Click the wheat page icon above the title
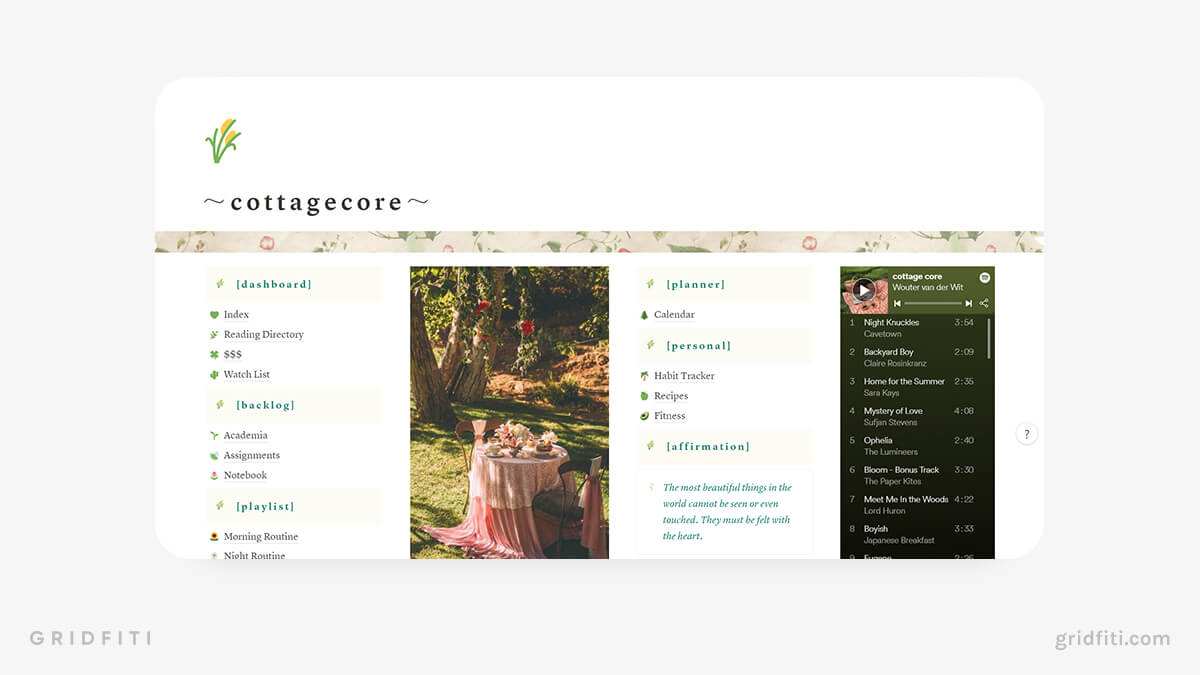The width and height of the screenshot is (1200, 675). pyautogui.click(x=223, y=141)
